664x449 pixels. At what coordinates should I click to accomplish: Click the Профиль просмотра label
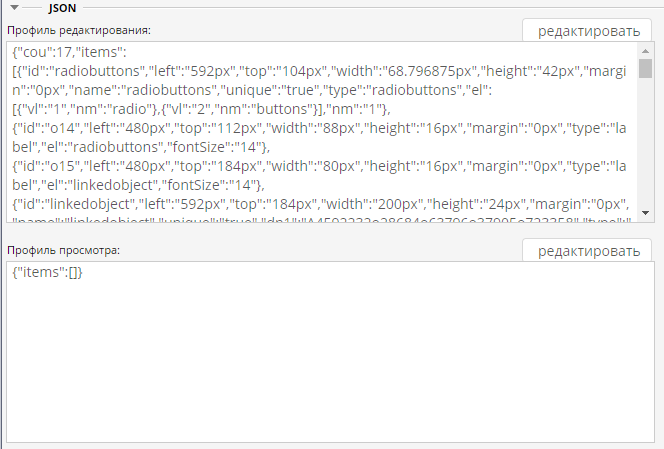64,248
